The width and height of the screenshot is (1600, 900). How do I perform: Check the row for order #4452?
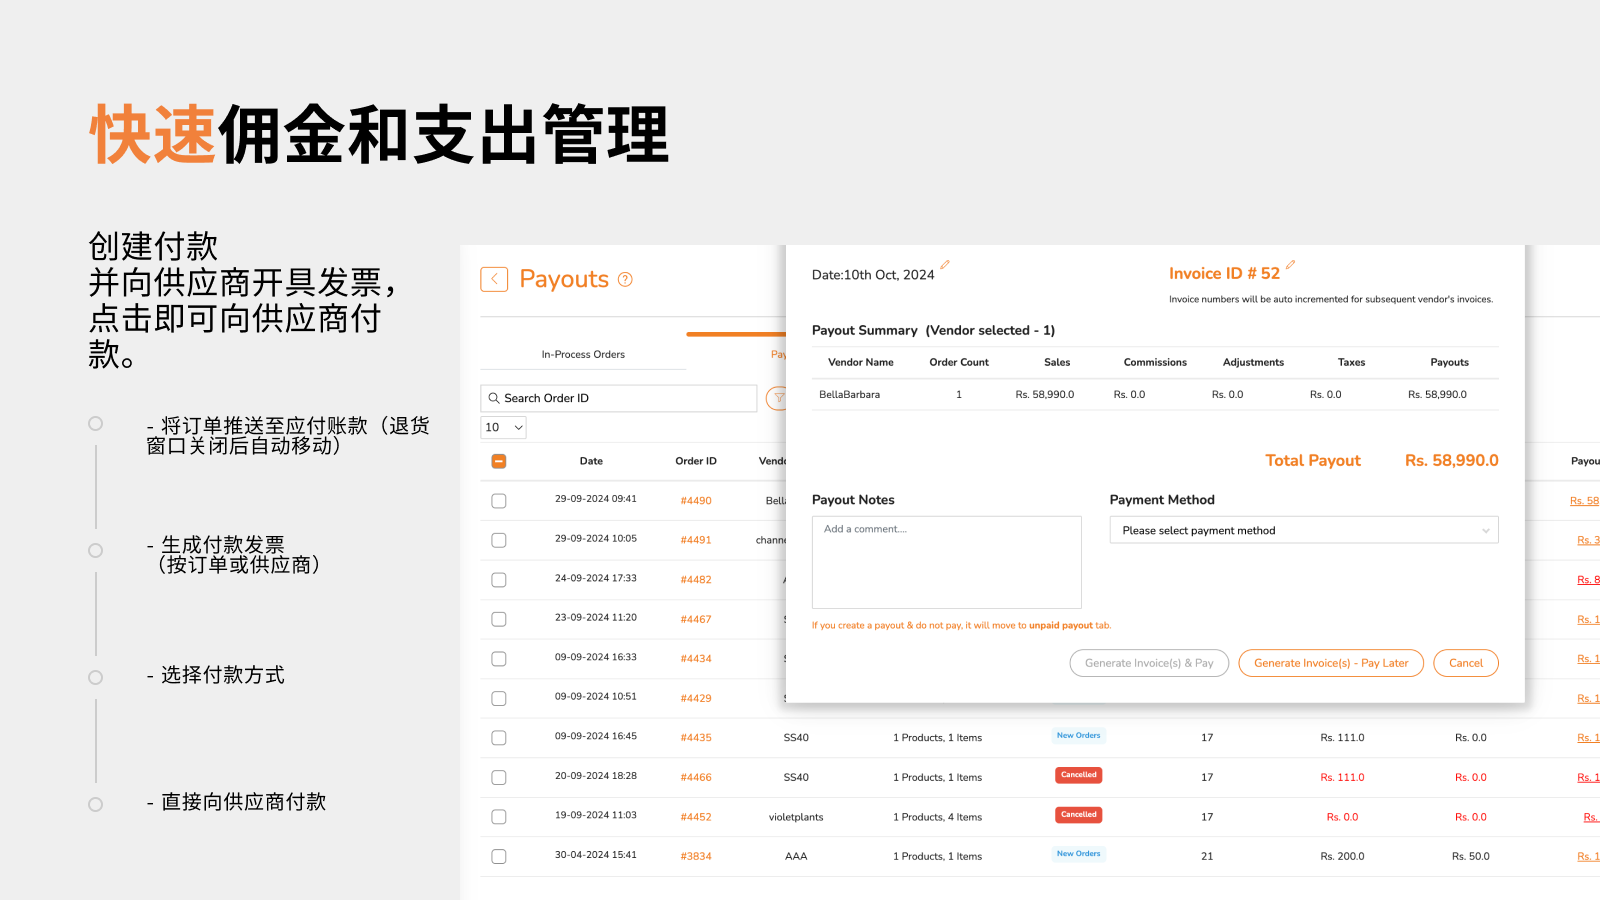(499, 817)
